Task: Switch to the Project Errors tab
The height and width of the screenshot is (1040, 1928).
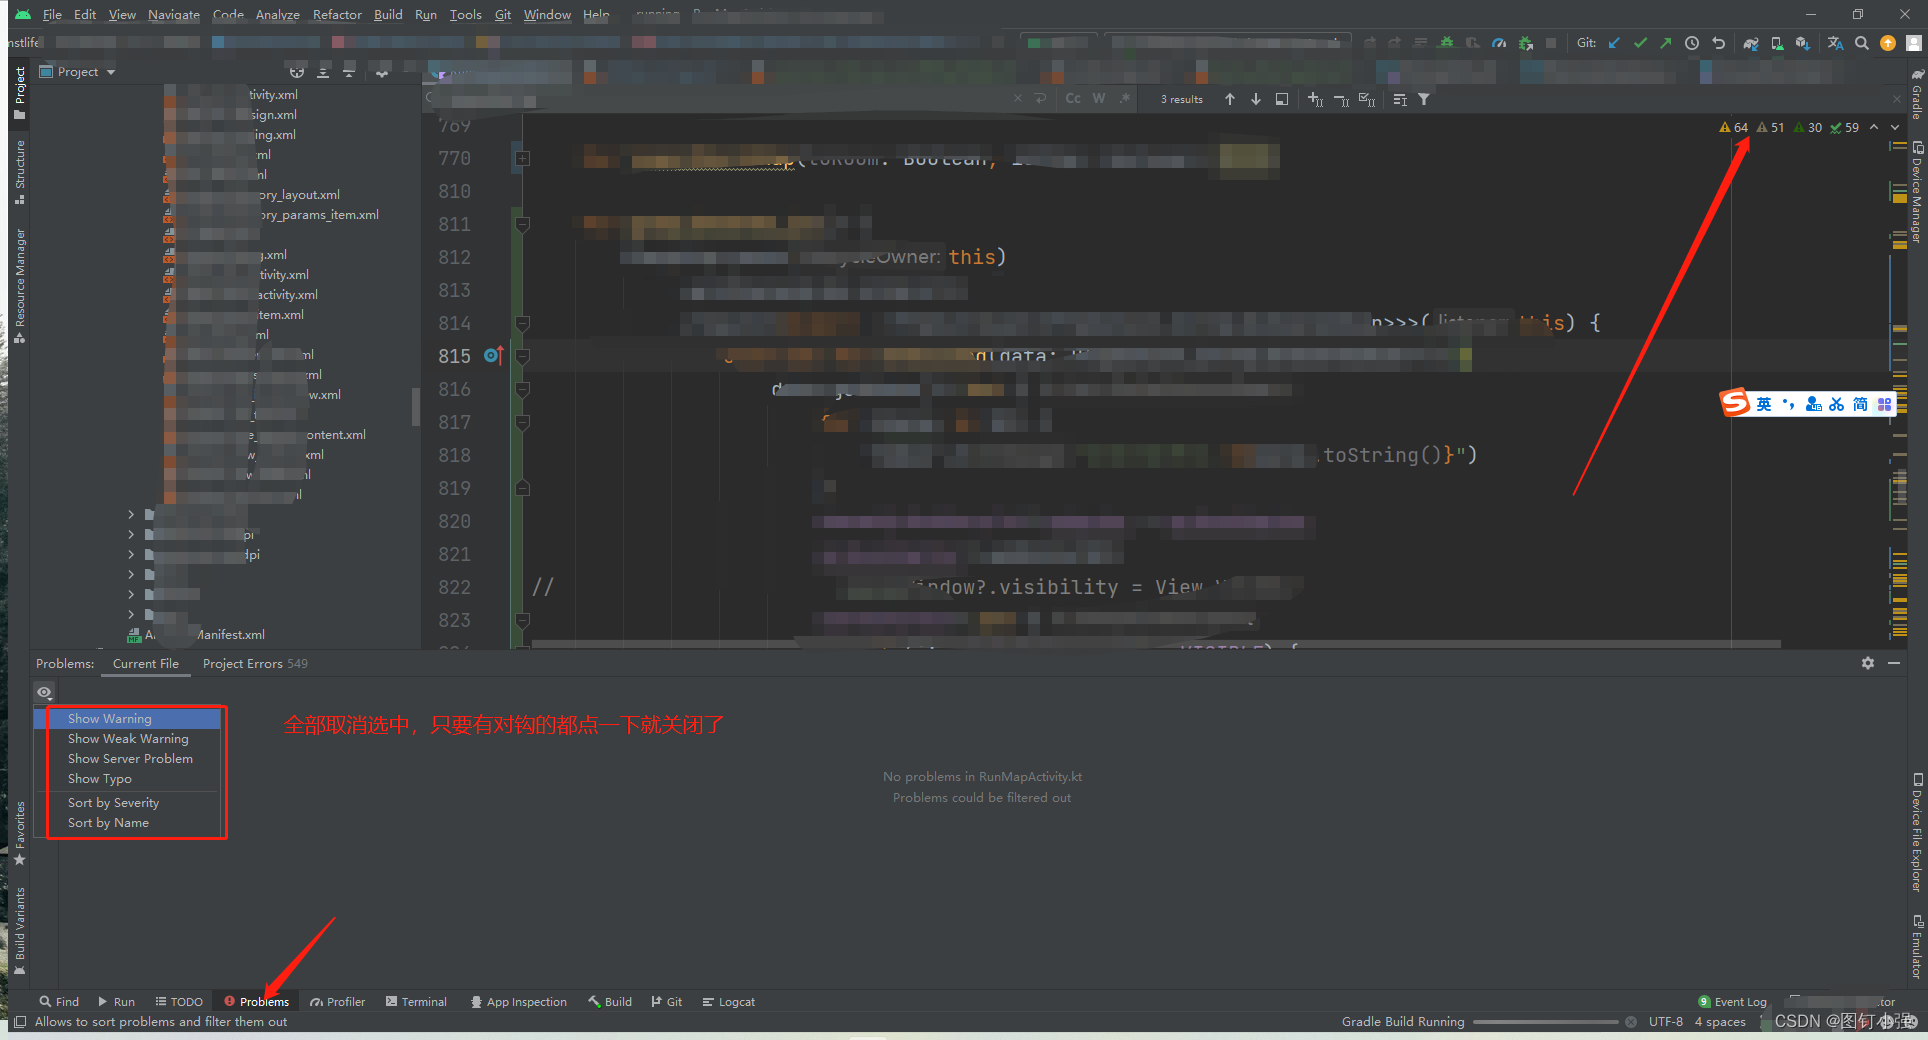Action: pos(242,663)
